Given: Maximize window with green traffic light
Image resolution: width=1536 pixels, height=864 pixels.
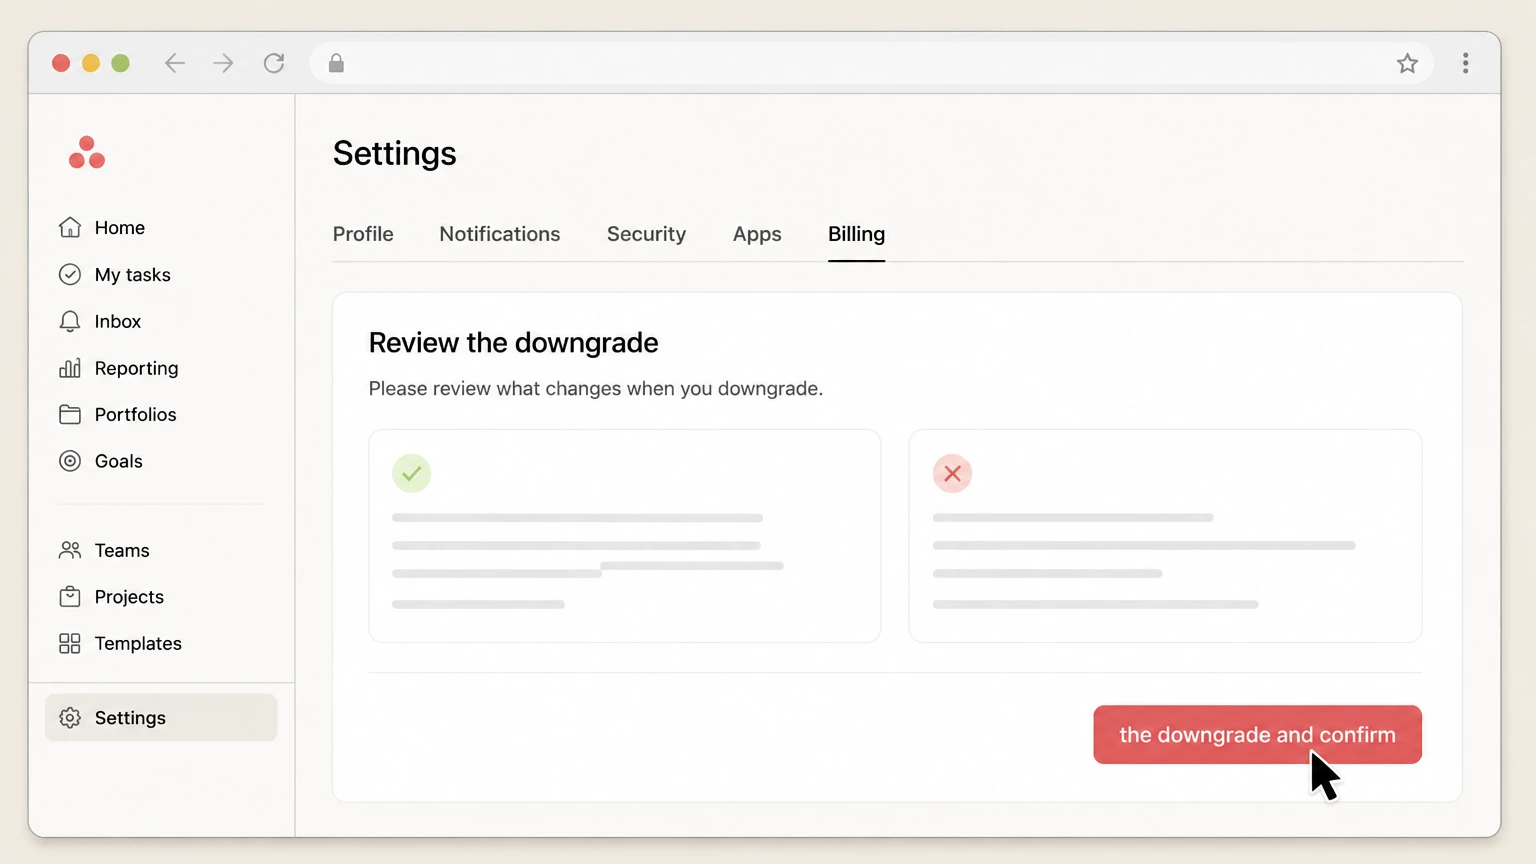Looking at the screenshot, I should click(x=121, y=64).
